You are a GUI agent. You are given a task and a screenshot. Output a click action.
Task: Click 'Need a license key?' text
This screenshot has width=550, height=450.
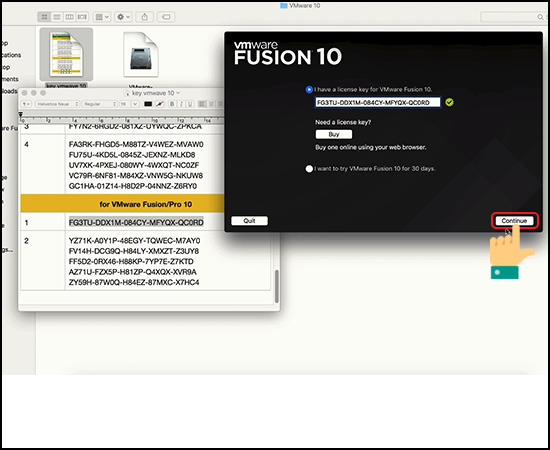pos(343,122)
